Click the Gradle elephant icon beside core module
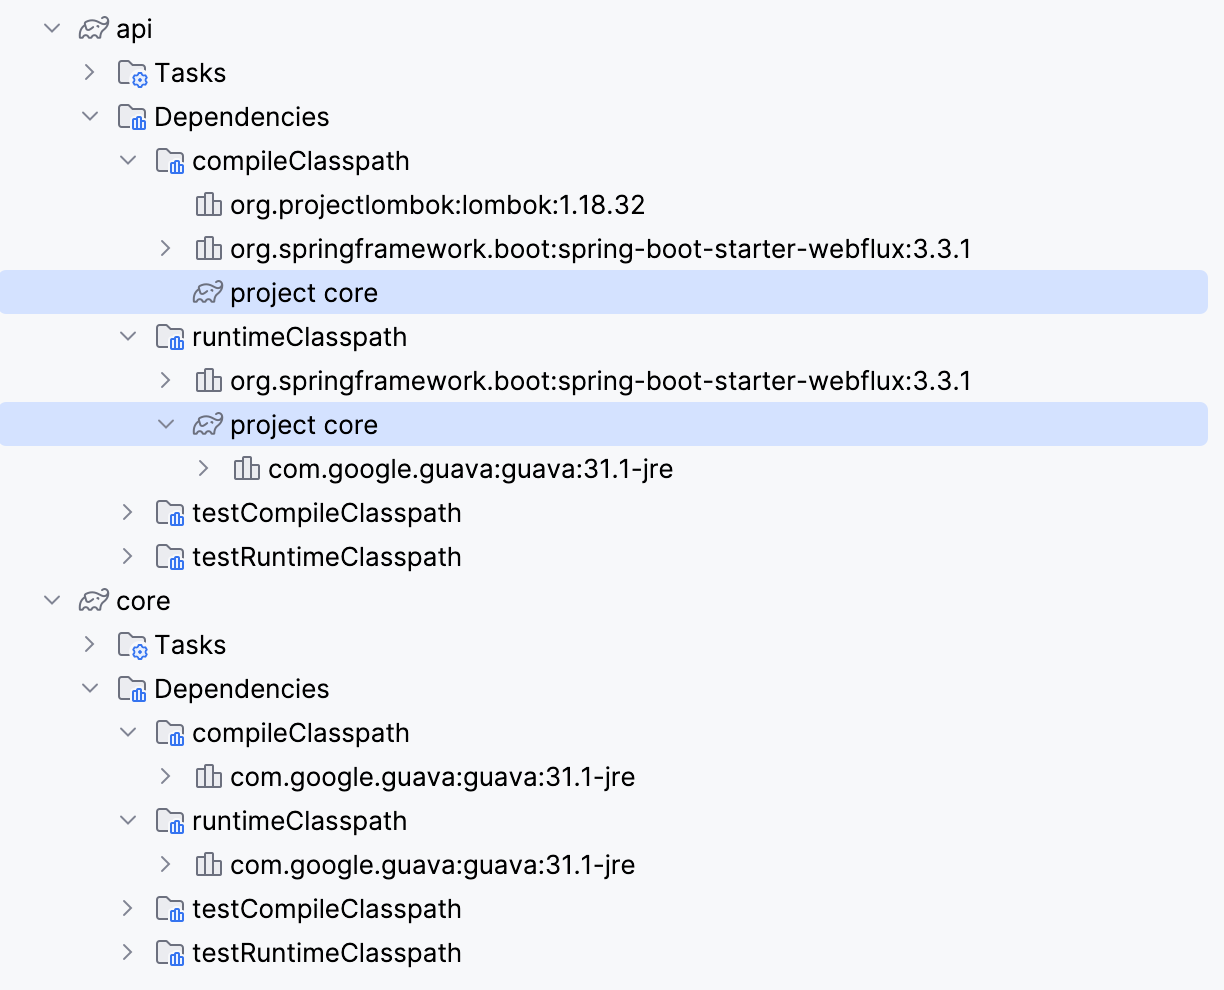1224x990 pixels. [x=93, y=601]
